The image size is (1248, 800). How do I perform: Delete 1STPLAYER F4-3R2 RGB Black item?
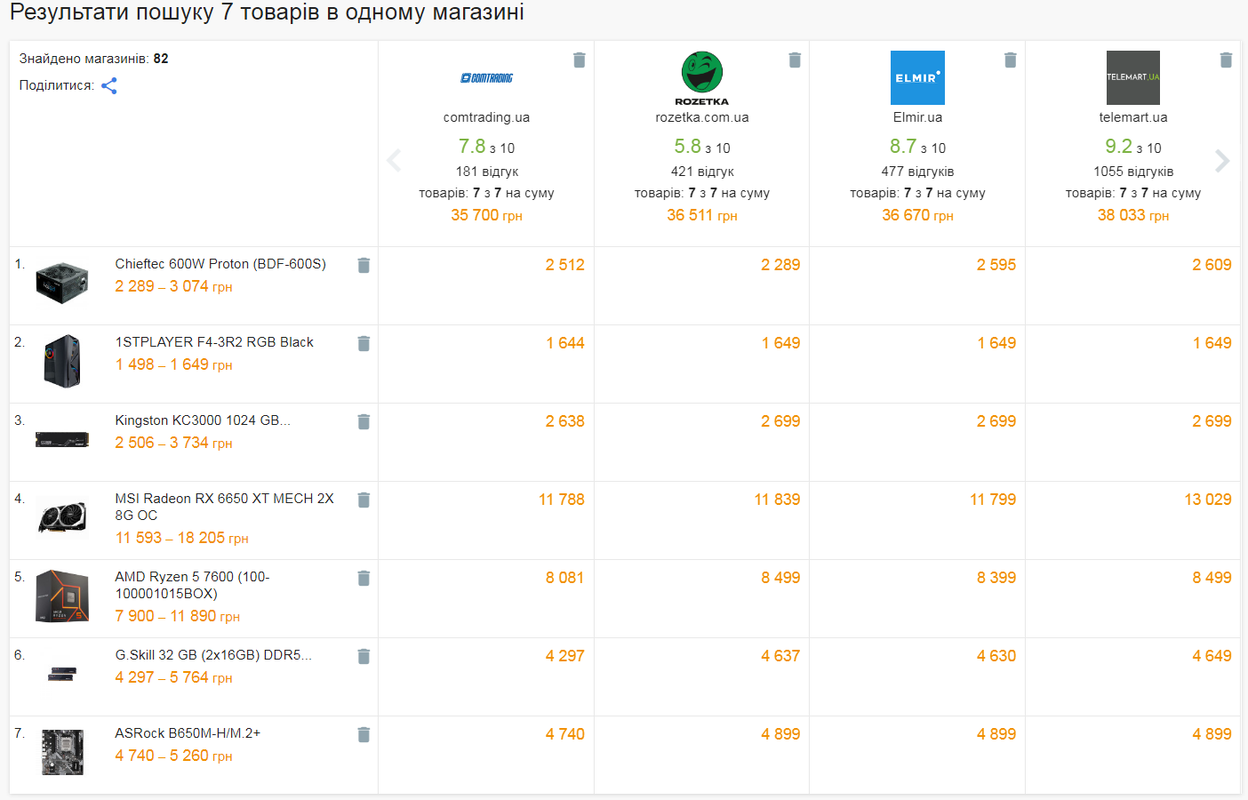(364, 343)
